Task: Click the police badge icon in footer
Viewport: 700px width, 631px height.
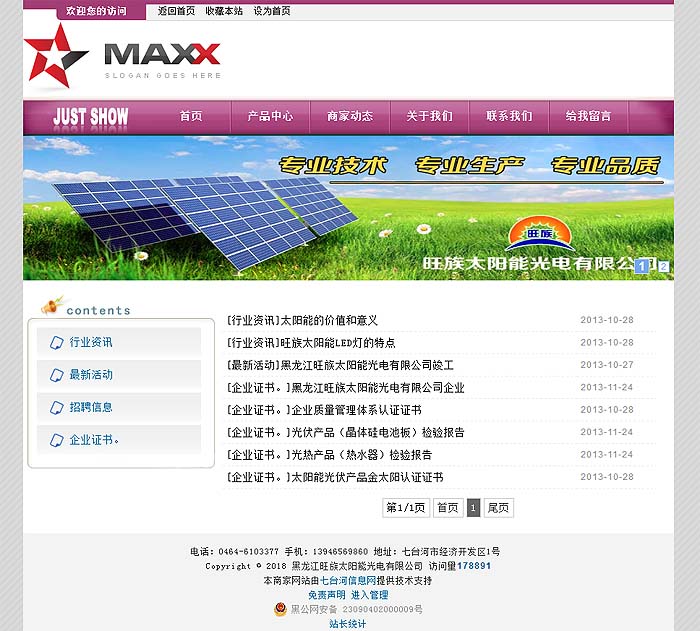Action: 280,609
